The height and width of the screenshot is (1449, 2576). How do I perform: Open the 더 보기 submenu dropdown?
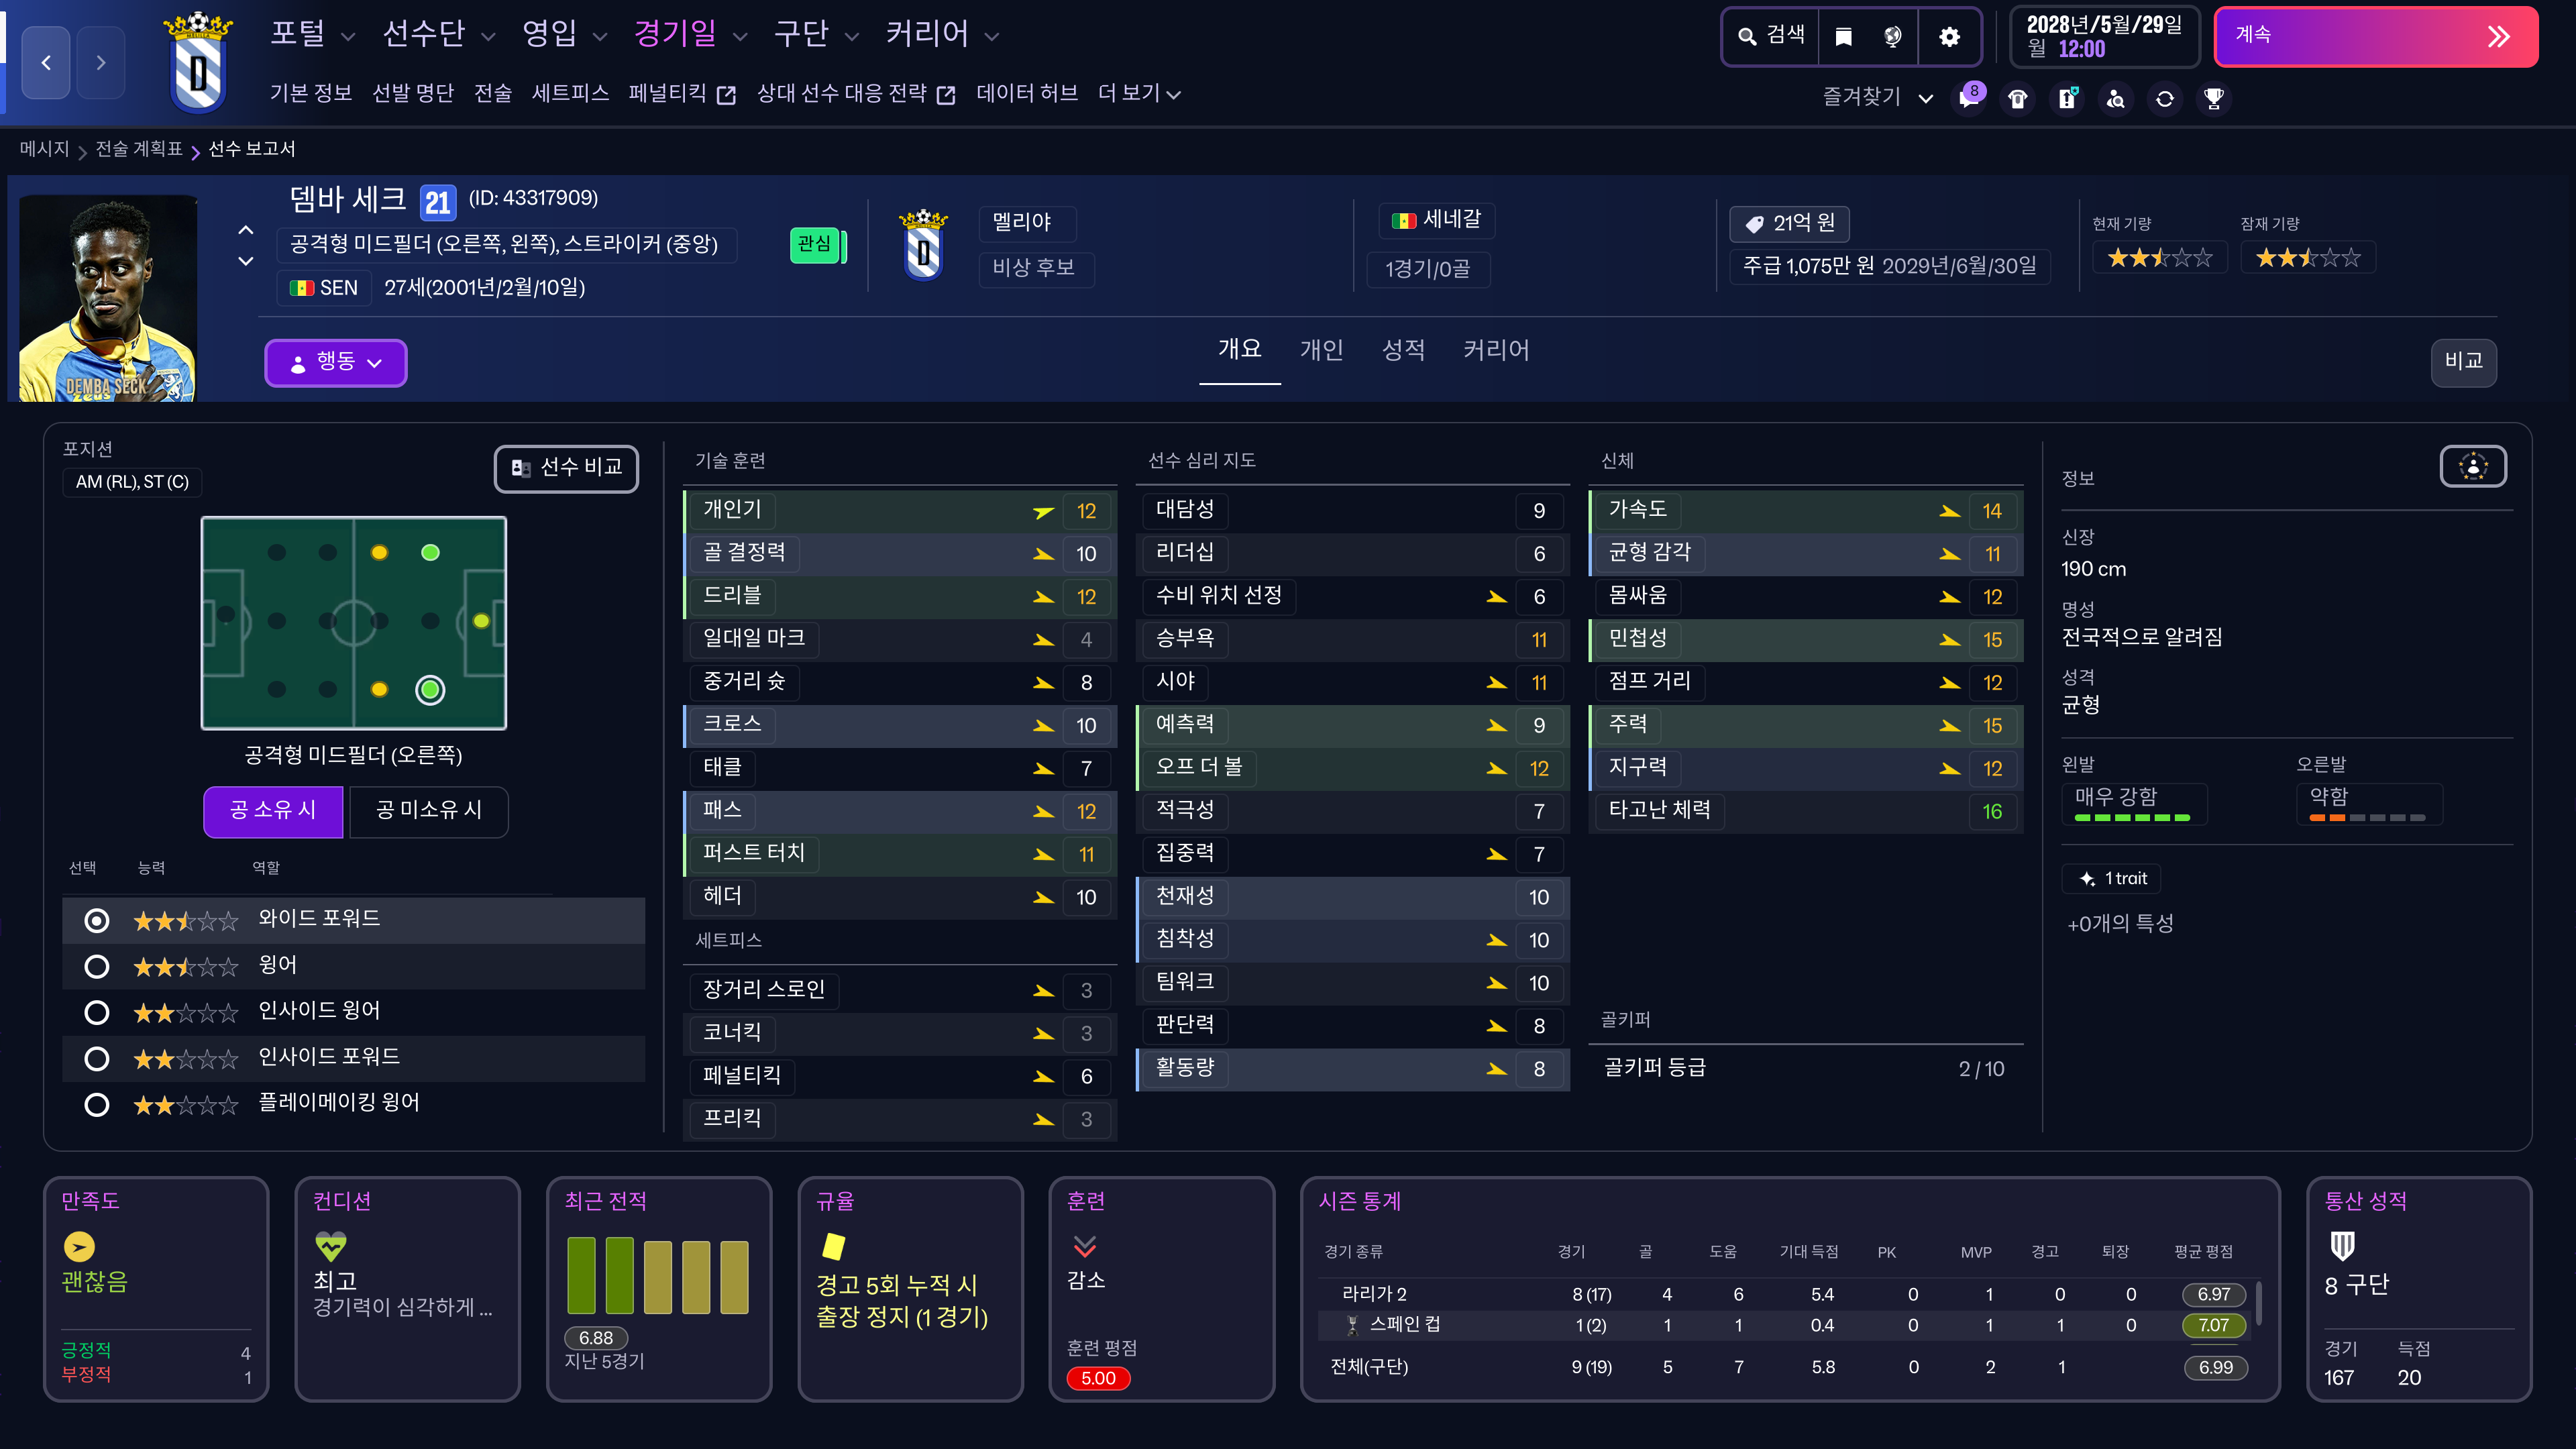tap(1138, 94)
